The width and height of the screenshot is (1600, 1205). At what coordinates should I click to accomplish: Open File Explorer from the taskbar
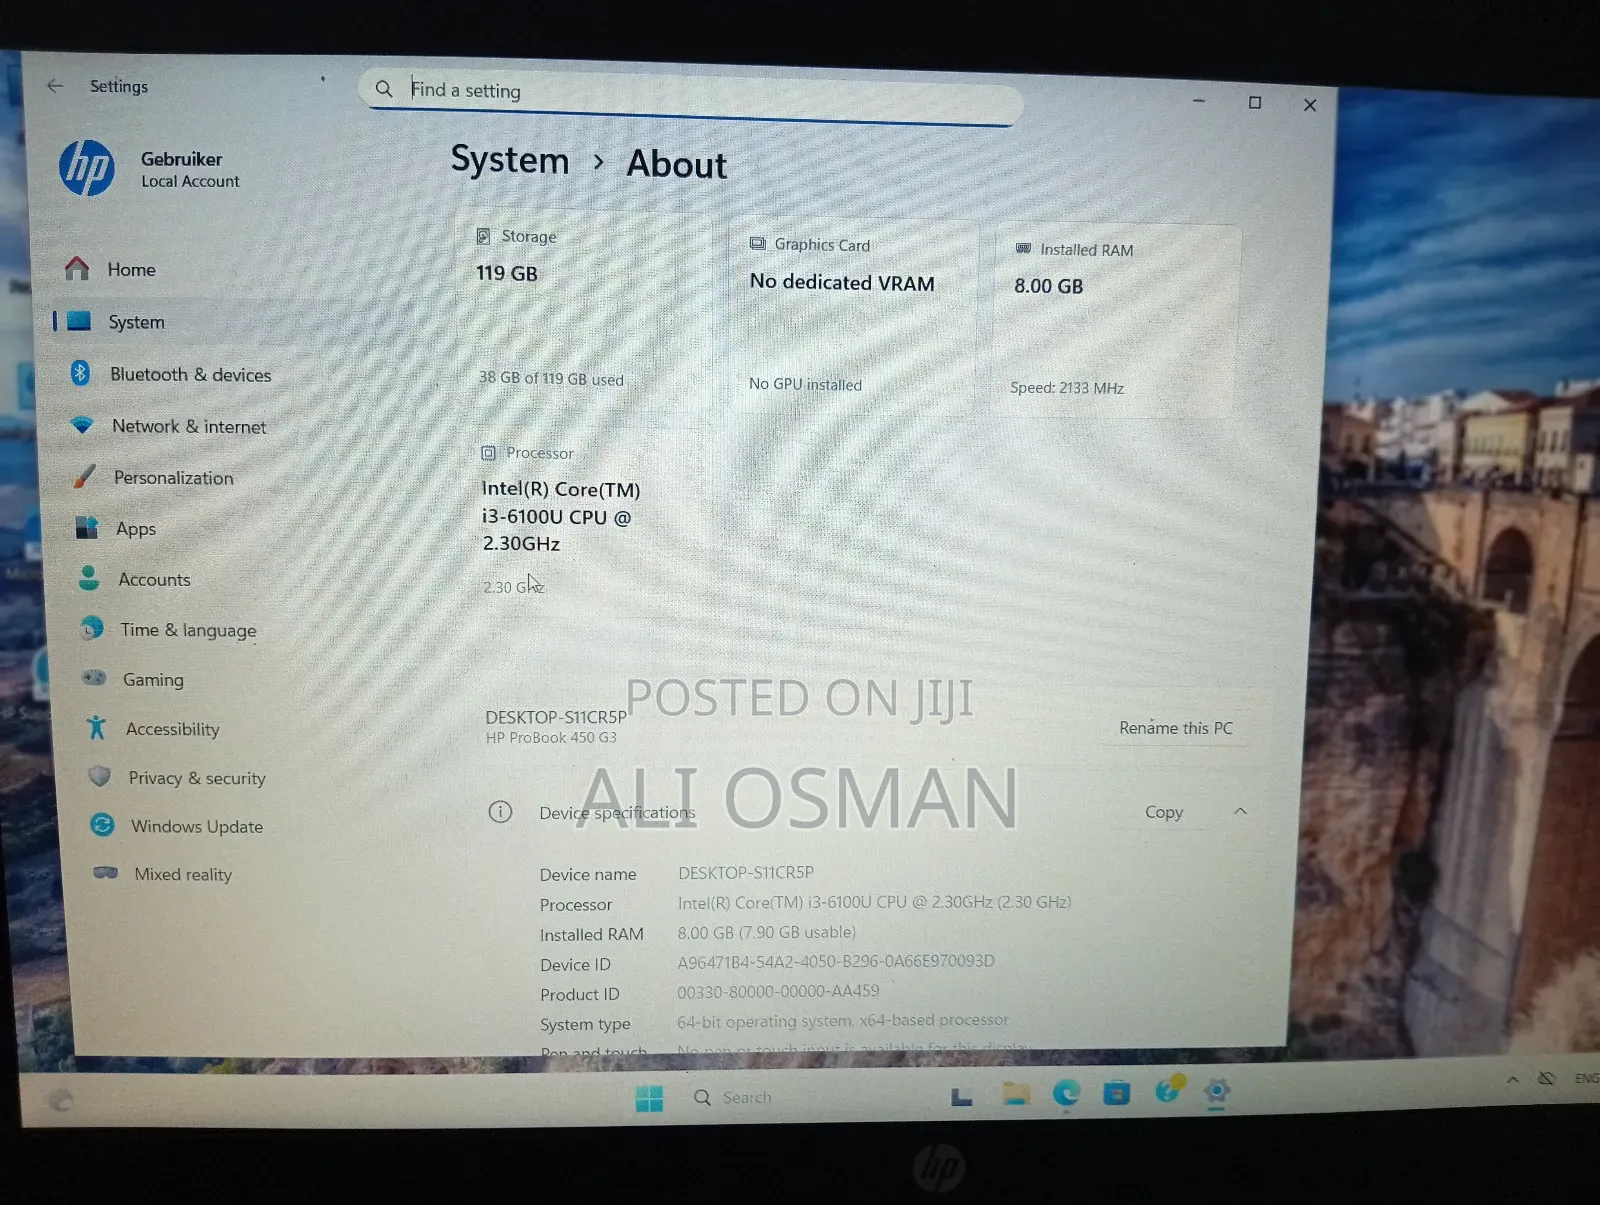coord(1016,1094)
